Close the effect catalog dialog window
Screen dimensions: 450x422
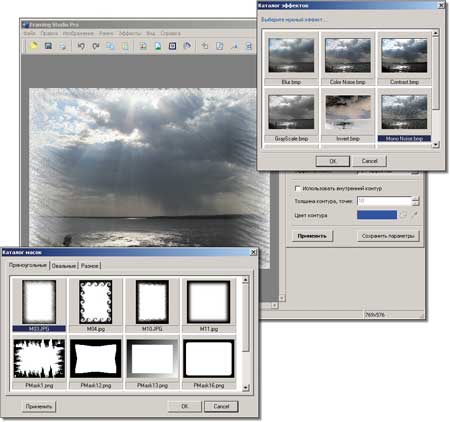click(441, 5)
